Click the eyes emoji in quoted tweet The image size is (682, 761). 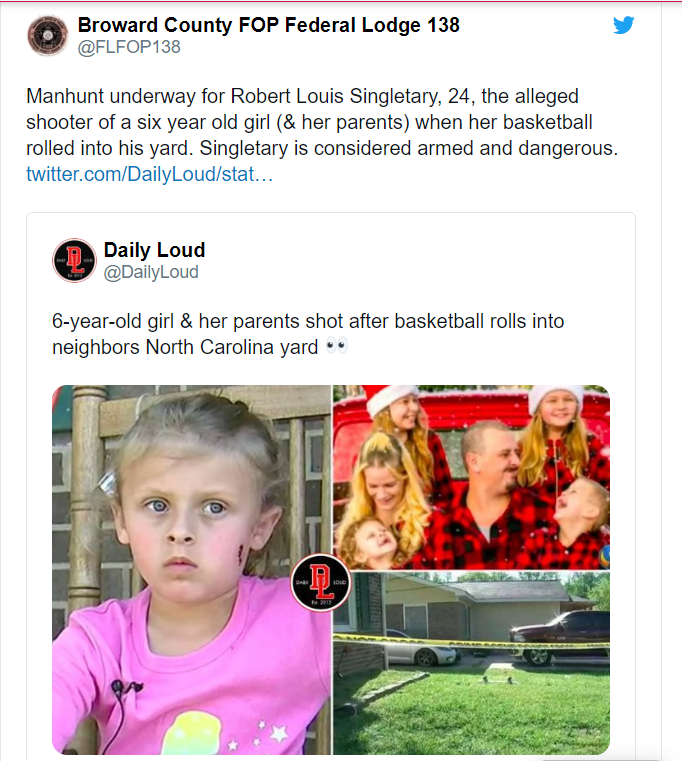(x=336, y=347)
